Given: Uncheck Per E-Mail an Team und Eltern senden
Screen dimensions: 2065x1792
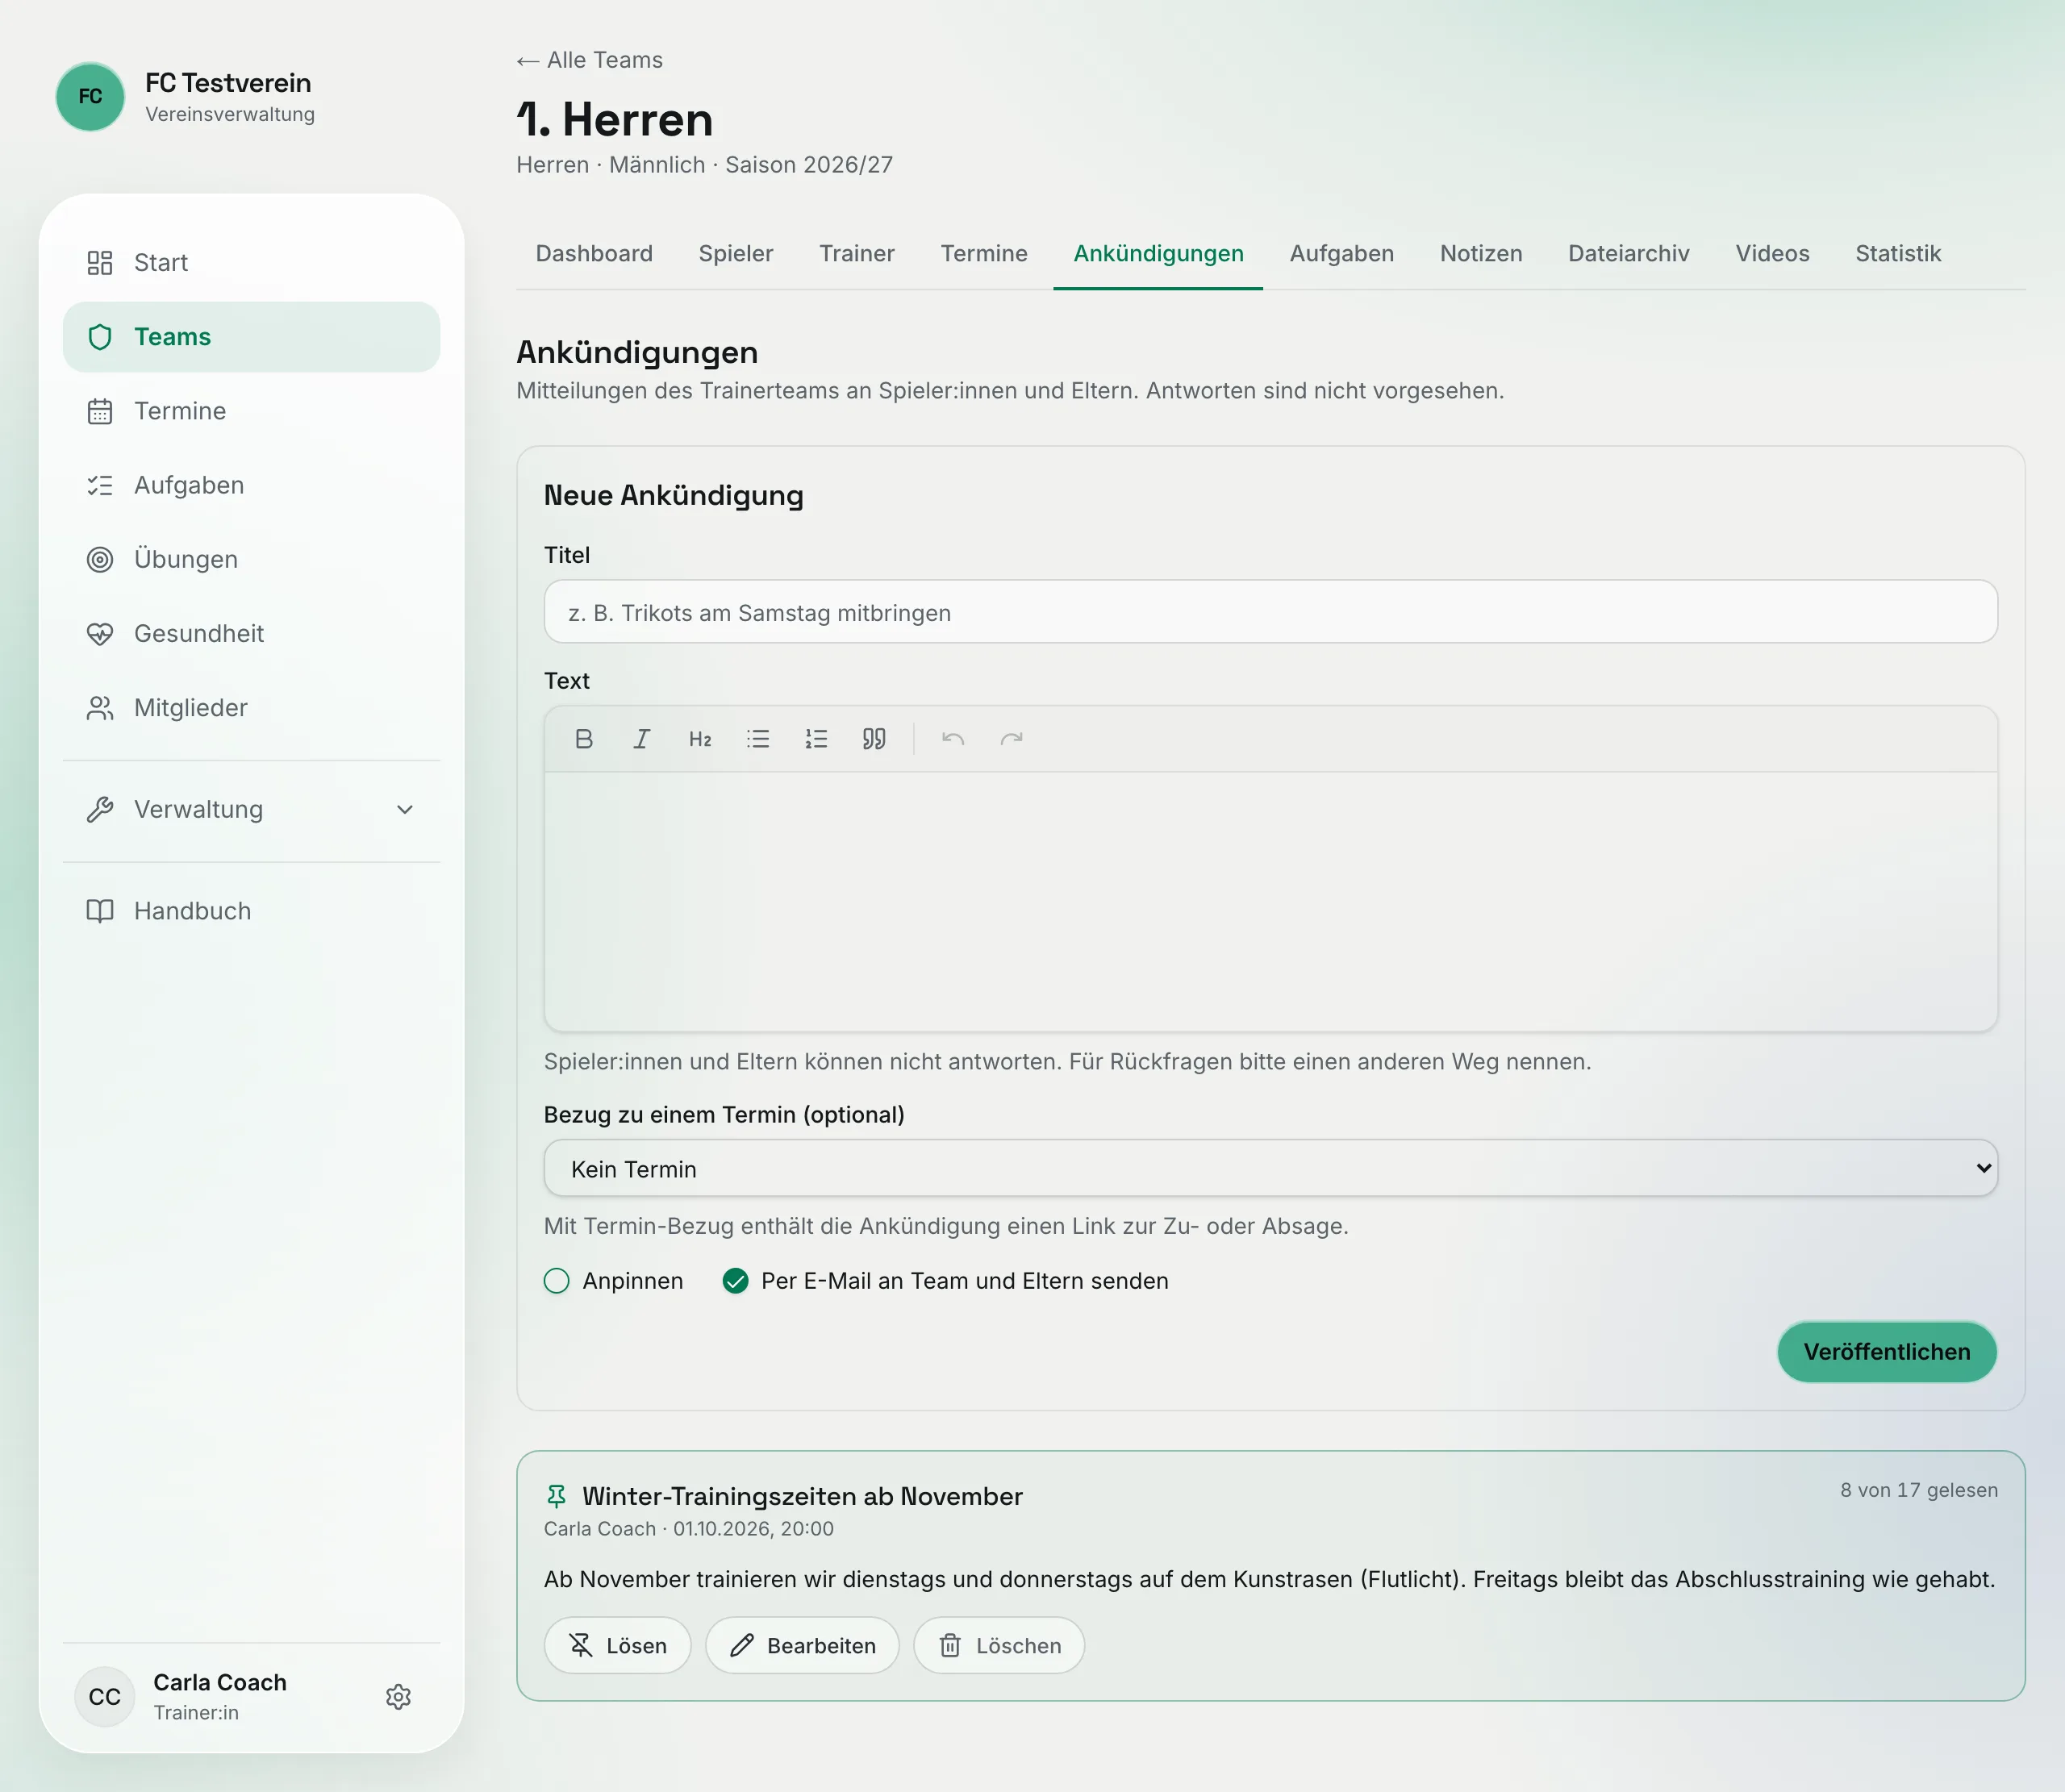Looking at the screenshot, I should click(735, 1281).
